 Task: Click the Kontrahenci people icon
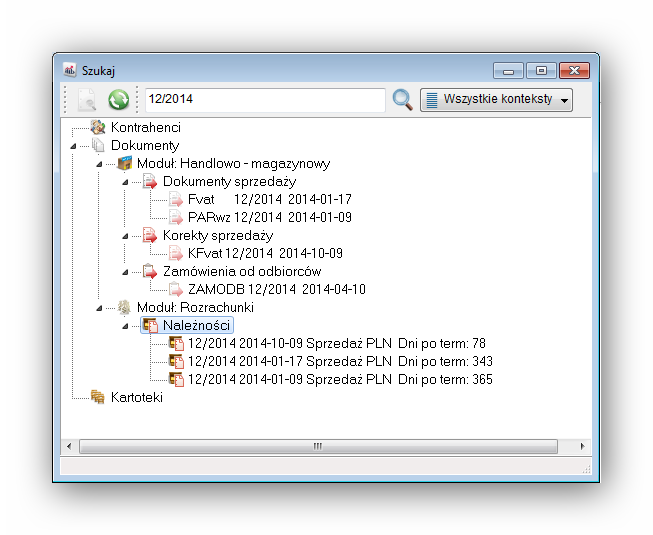98,127
